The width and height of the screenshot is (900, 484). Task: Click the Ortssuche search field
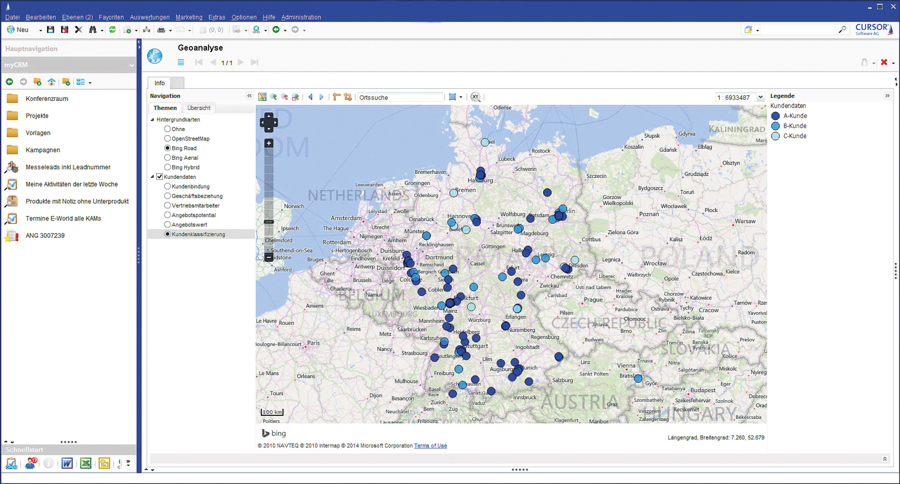point(398,97)
